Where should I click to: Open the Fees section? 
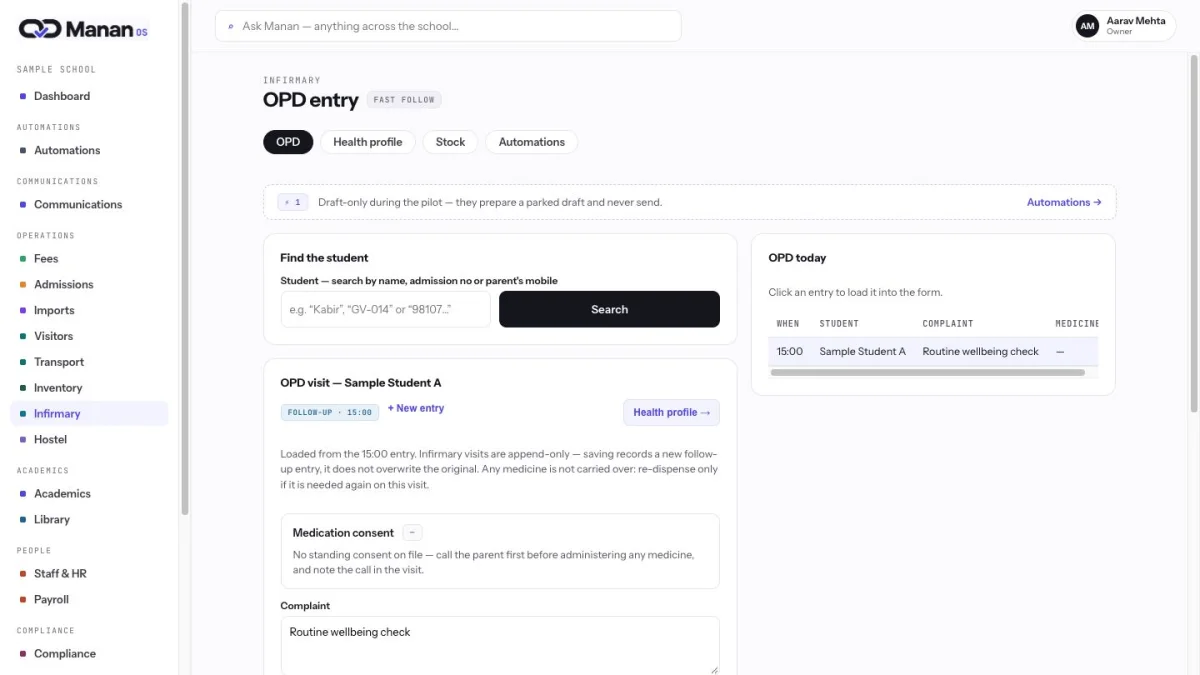point(46,258)
